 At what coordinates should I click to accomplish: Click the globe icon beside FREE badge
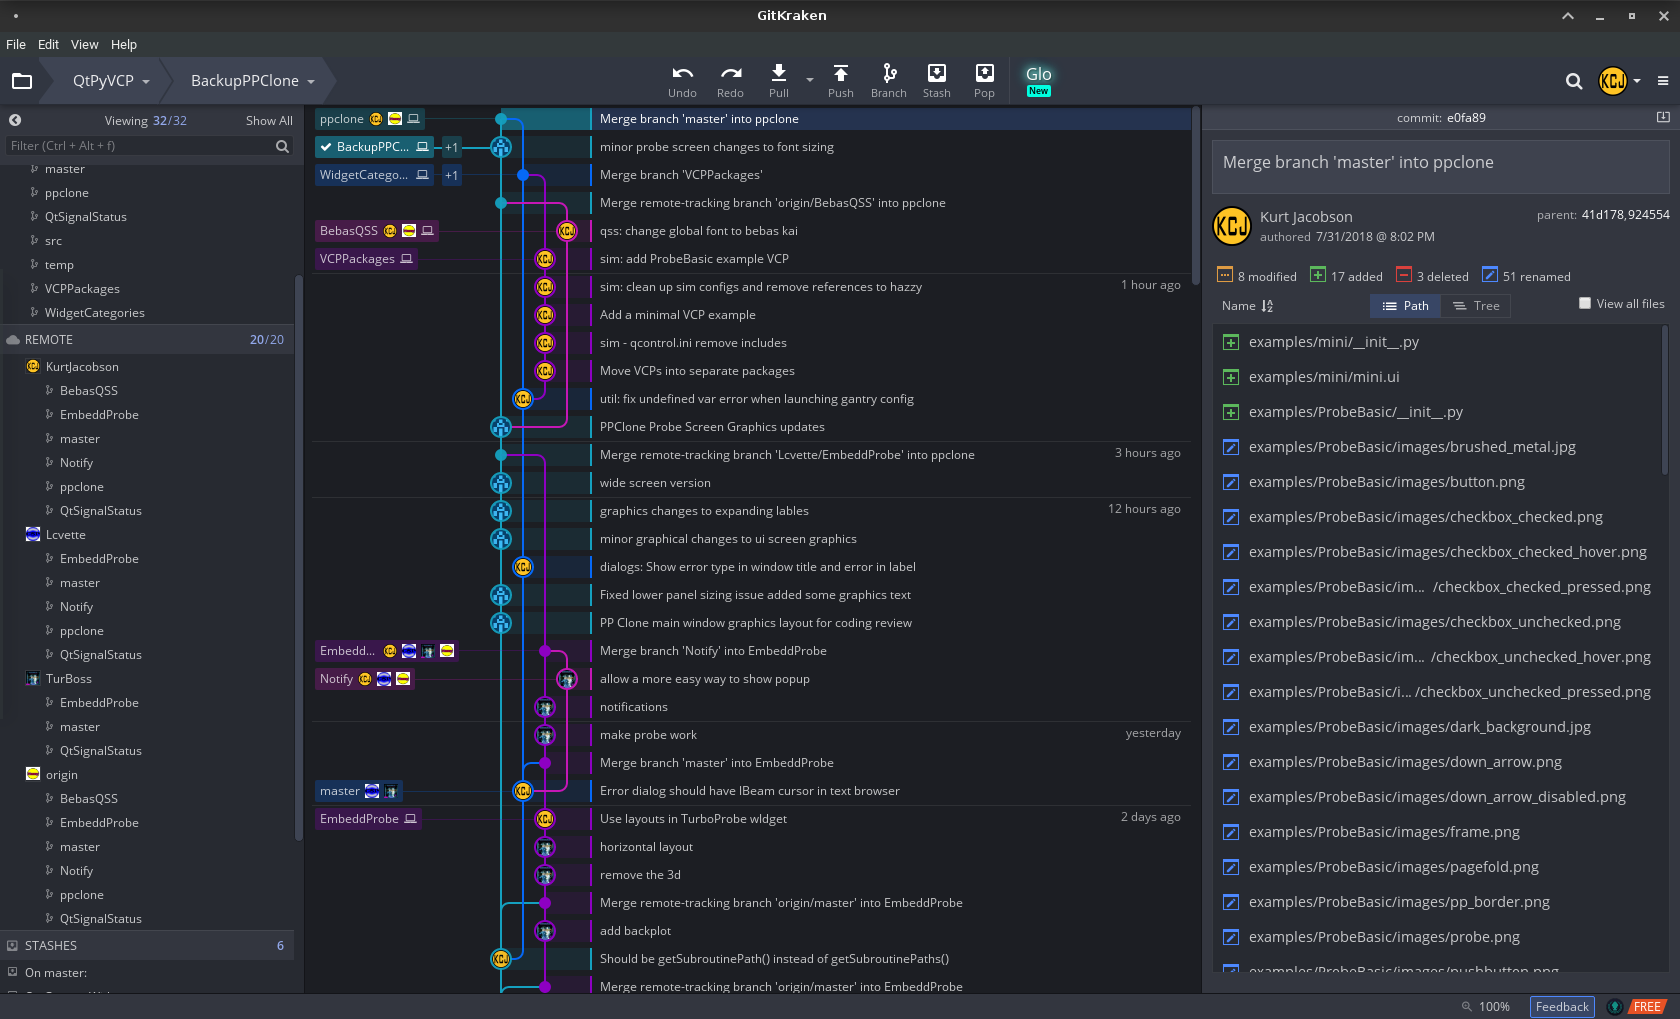pyautogui.click(x=1614, y=1007)
